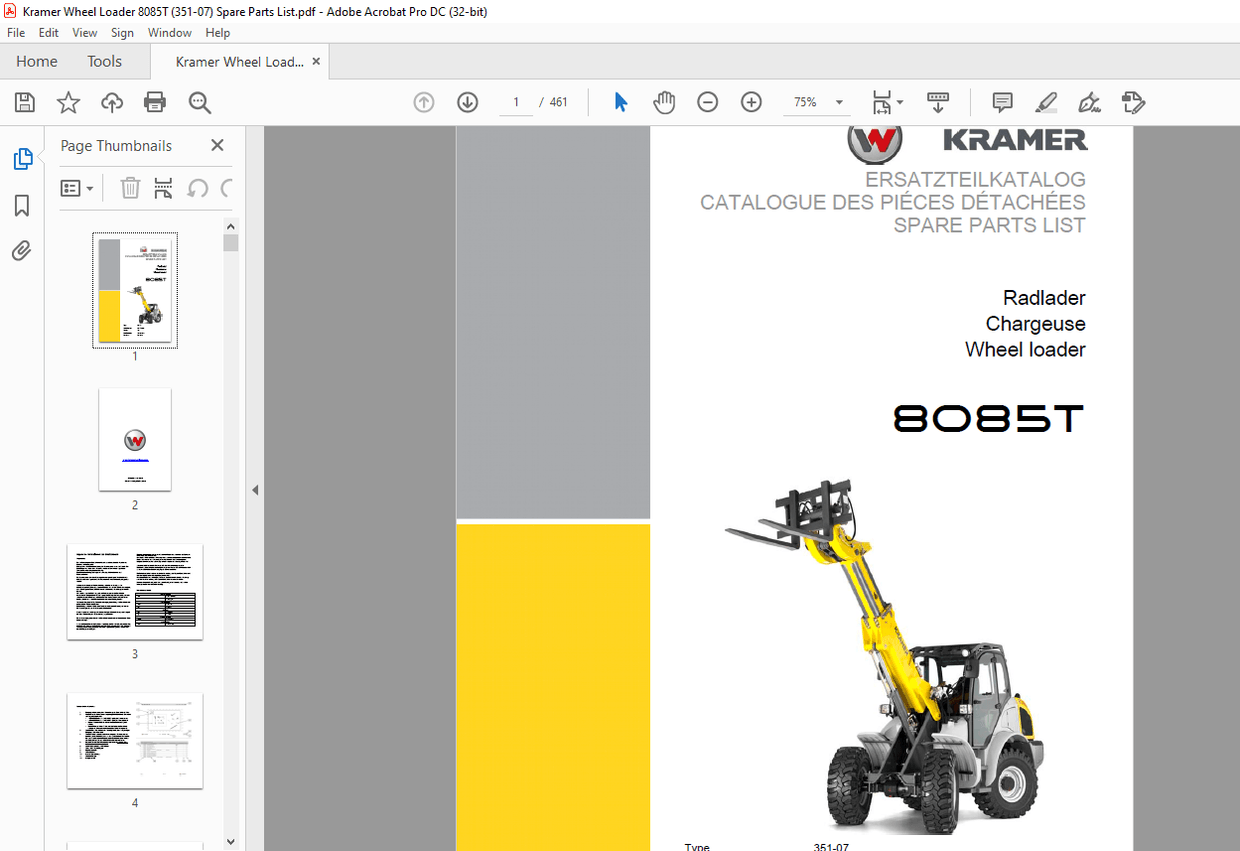Switch to the Tools tab
This screenshot has width=1240, height=851.
(104, 61)
